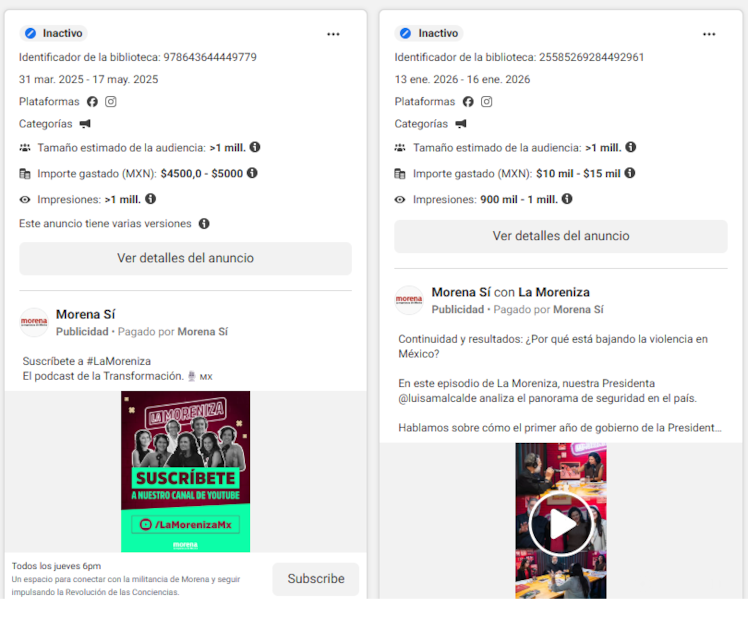Open audience size info icon on the $10 mil - $15 mil ad

[631, 147]
